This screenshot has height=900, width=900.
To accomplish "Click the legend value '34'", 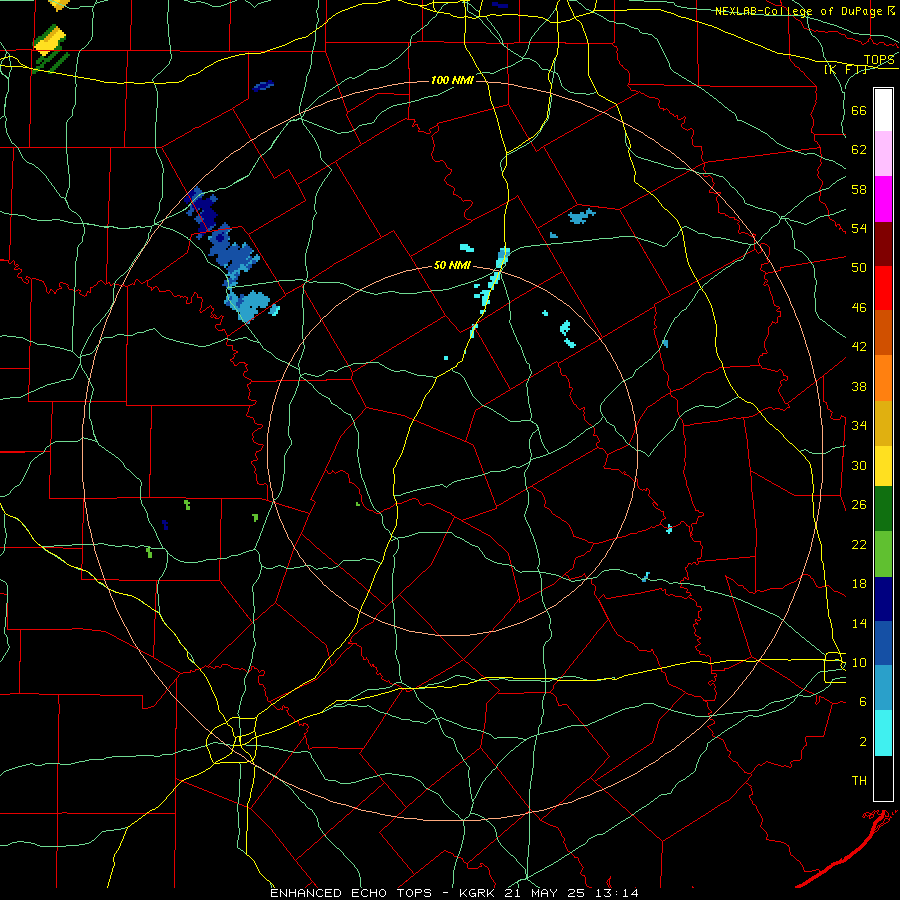I will pyautogui.click(x=859, y=426).
